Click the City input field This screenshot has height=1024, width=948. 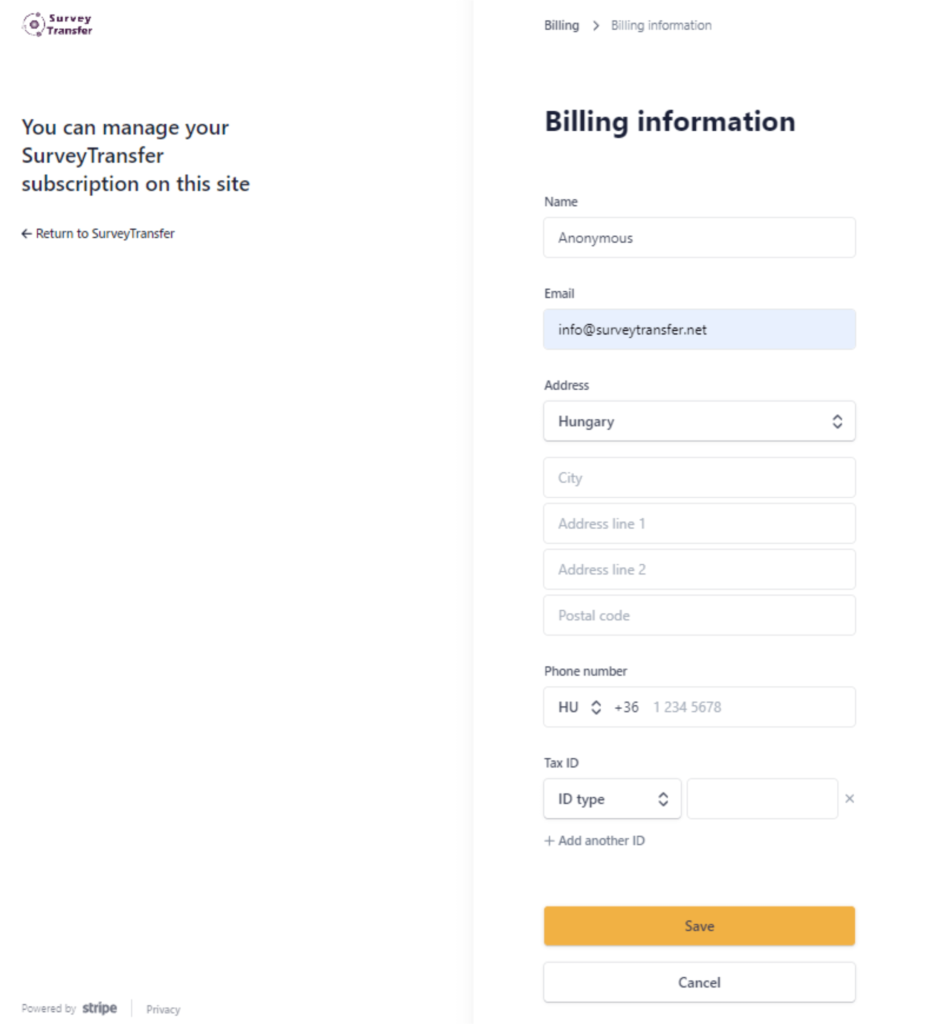click(699, 478)
